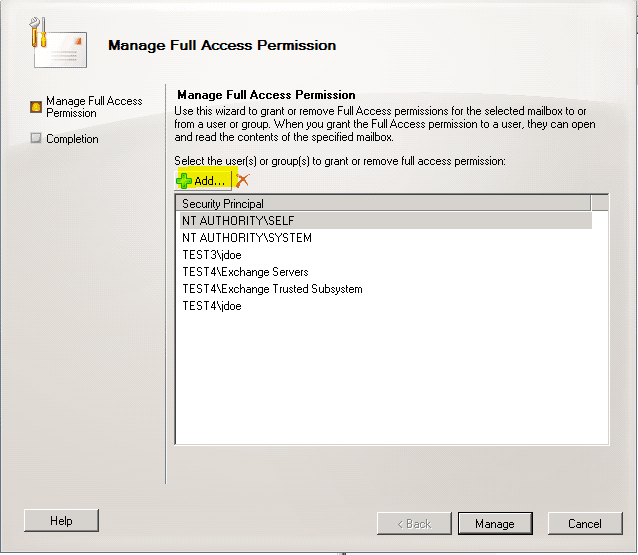
Task: Click the red X remove icon
Action: (x=241, y=180)
